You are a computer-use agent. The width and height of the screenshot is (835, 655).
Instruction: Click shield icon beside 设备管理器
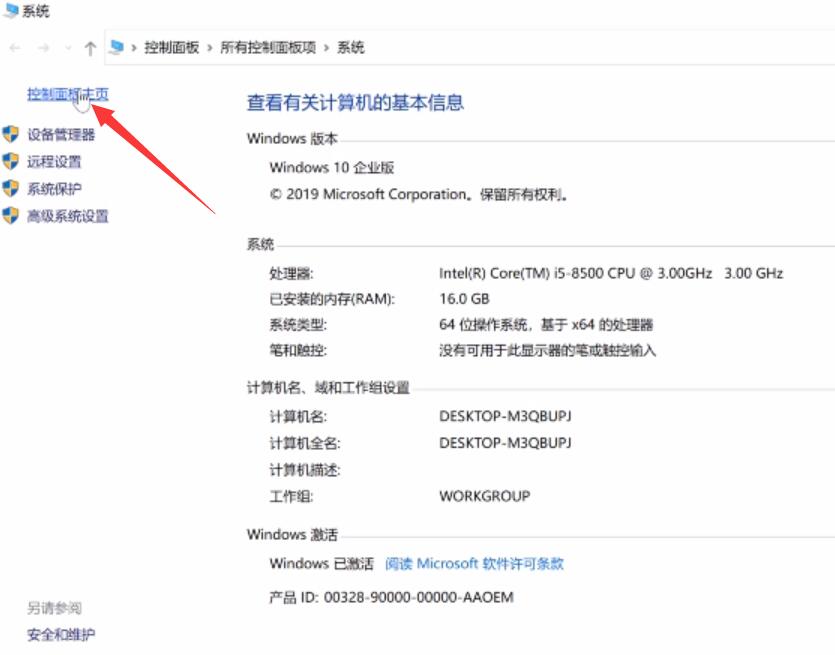point(11,134)
